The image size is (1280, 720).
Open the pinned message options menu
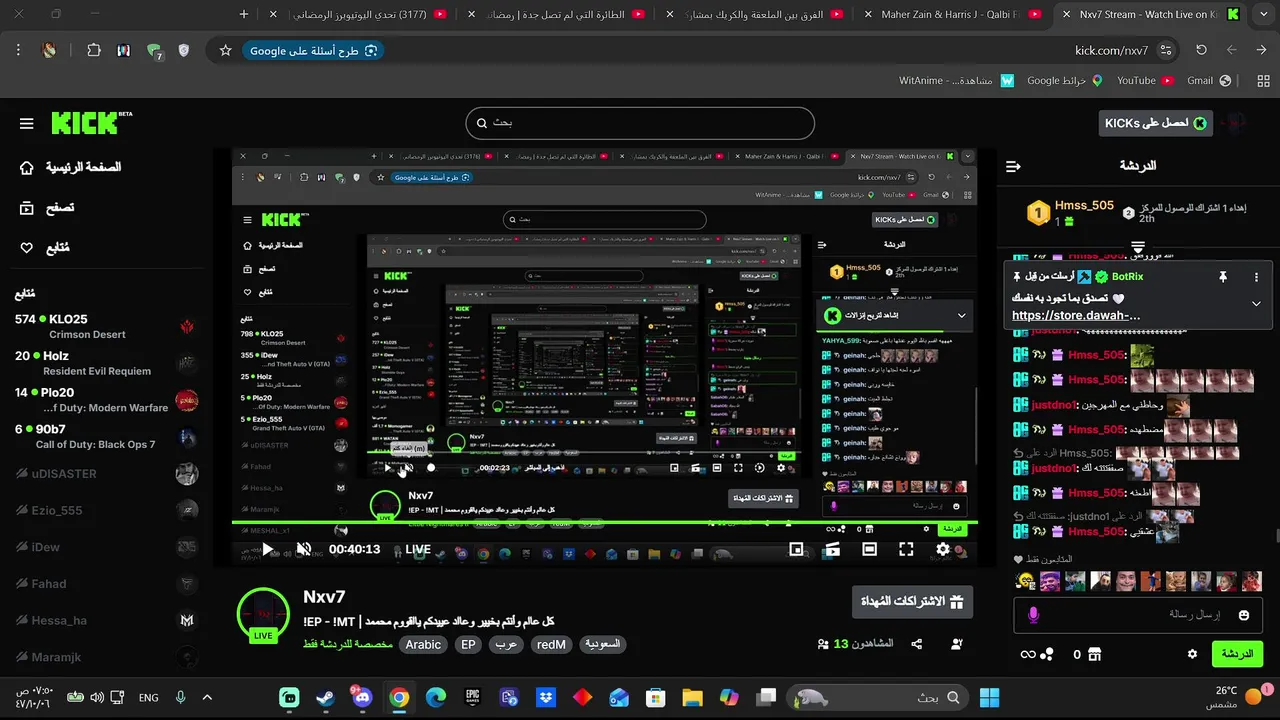point(1257,277)
